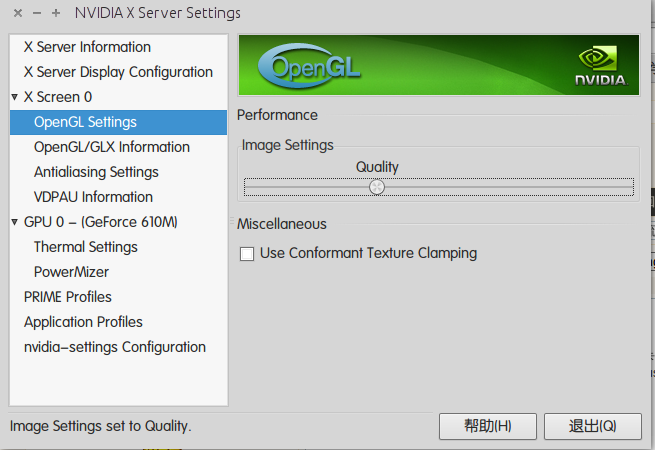This screenshot has width=655, height=450.
Task: Close the NVIDIA X Server Settings window
Action: (18, 13)
